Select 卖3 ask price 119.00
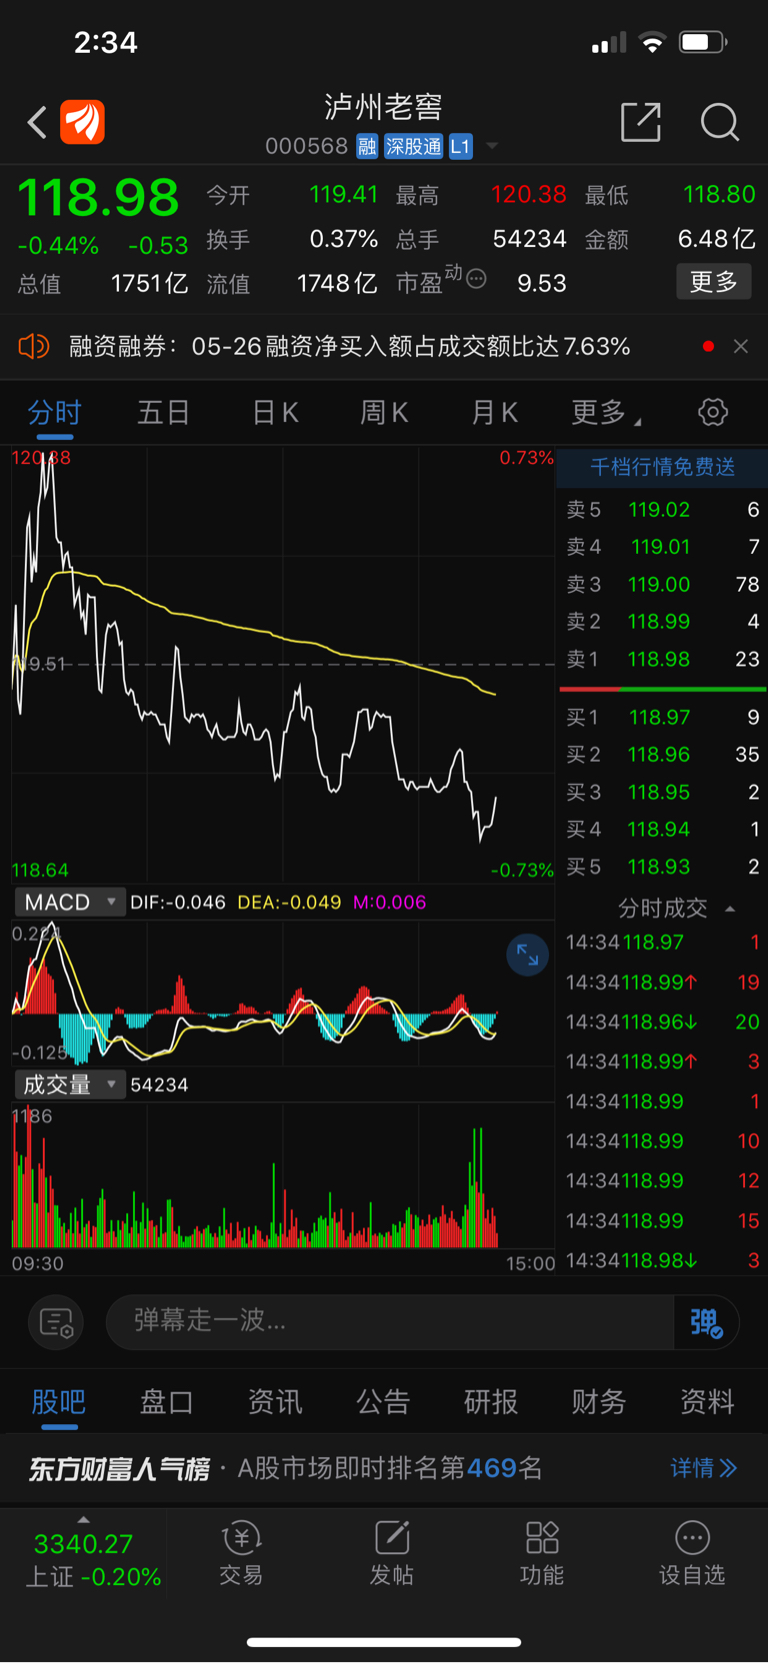Image resolution: width=768 pixels, height=1663 pixels. tap(662, 584)
